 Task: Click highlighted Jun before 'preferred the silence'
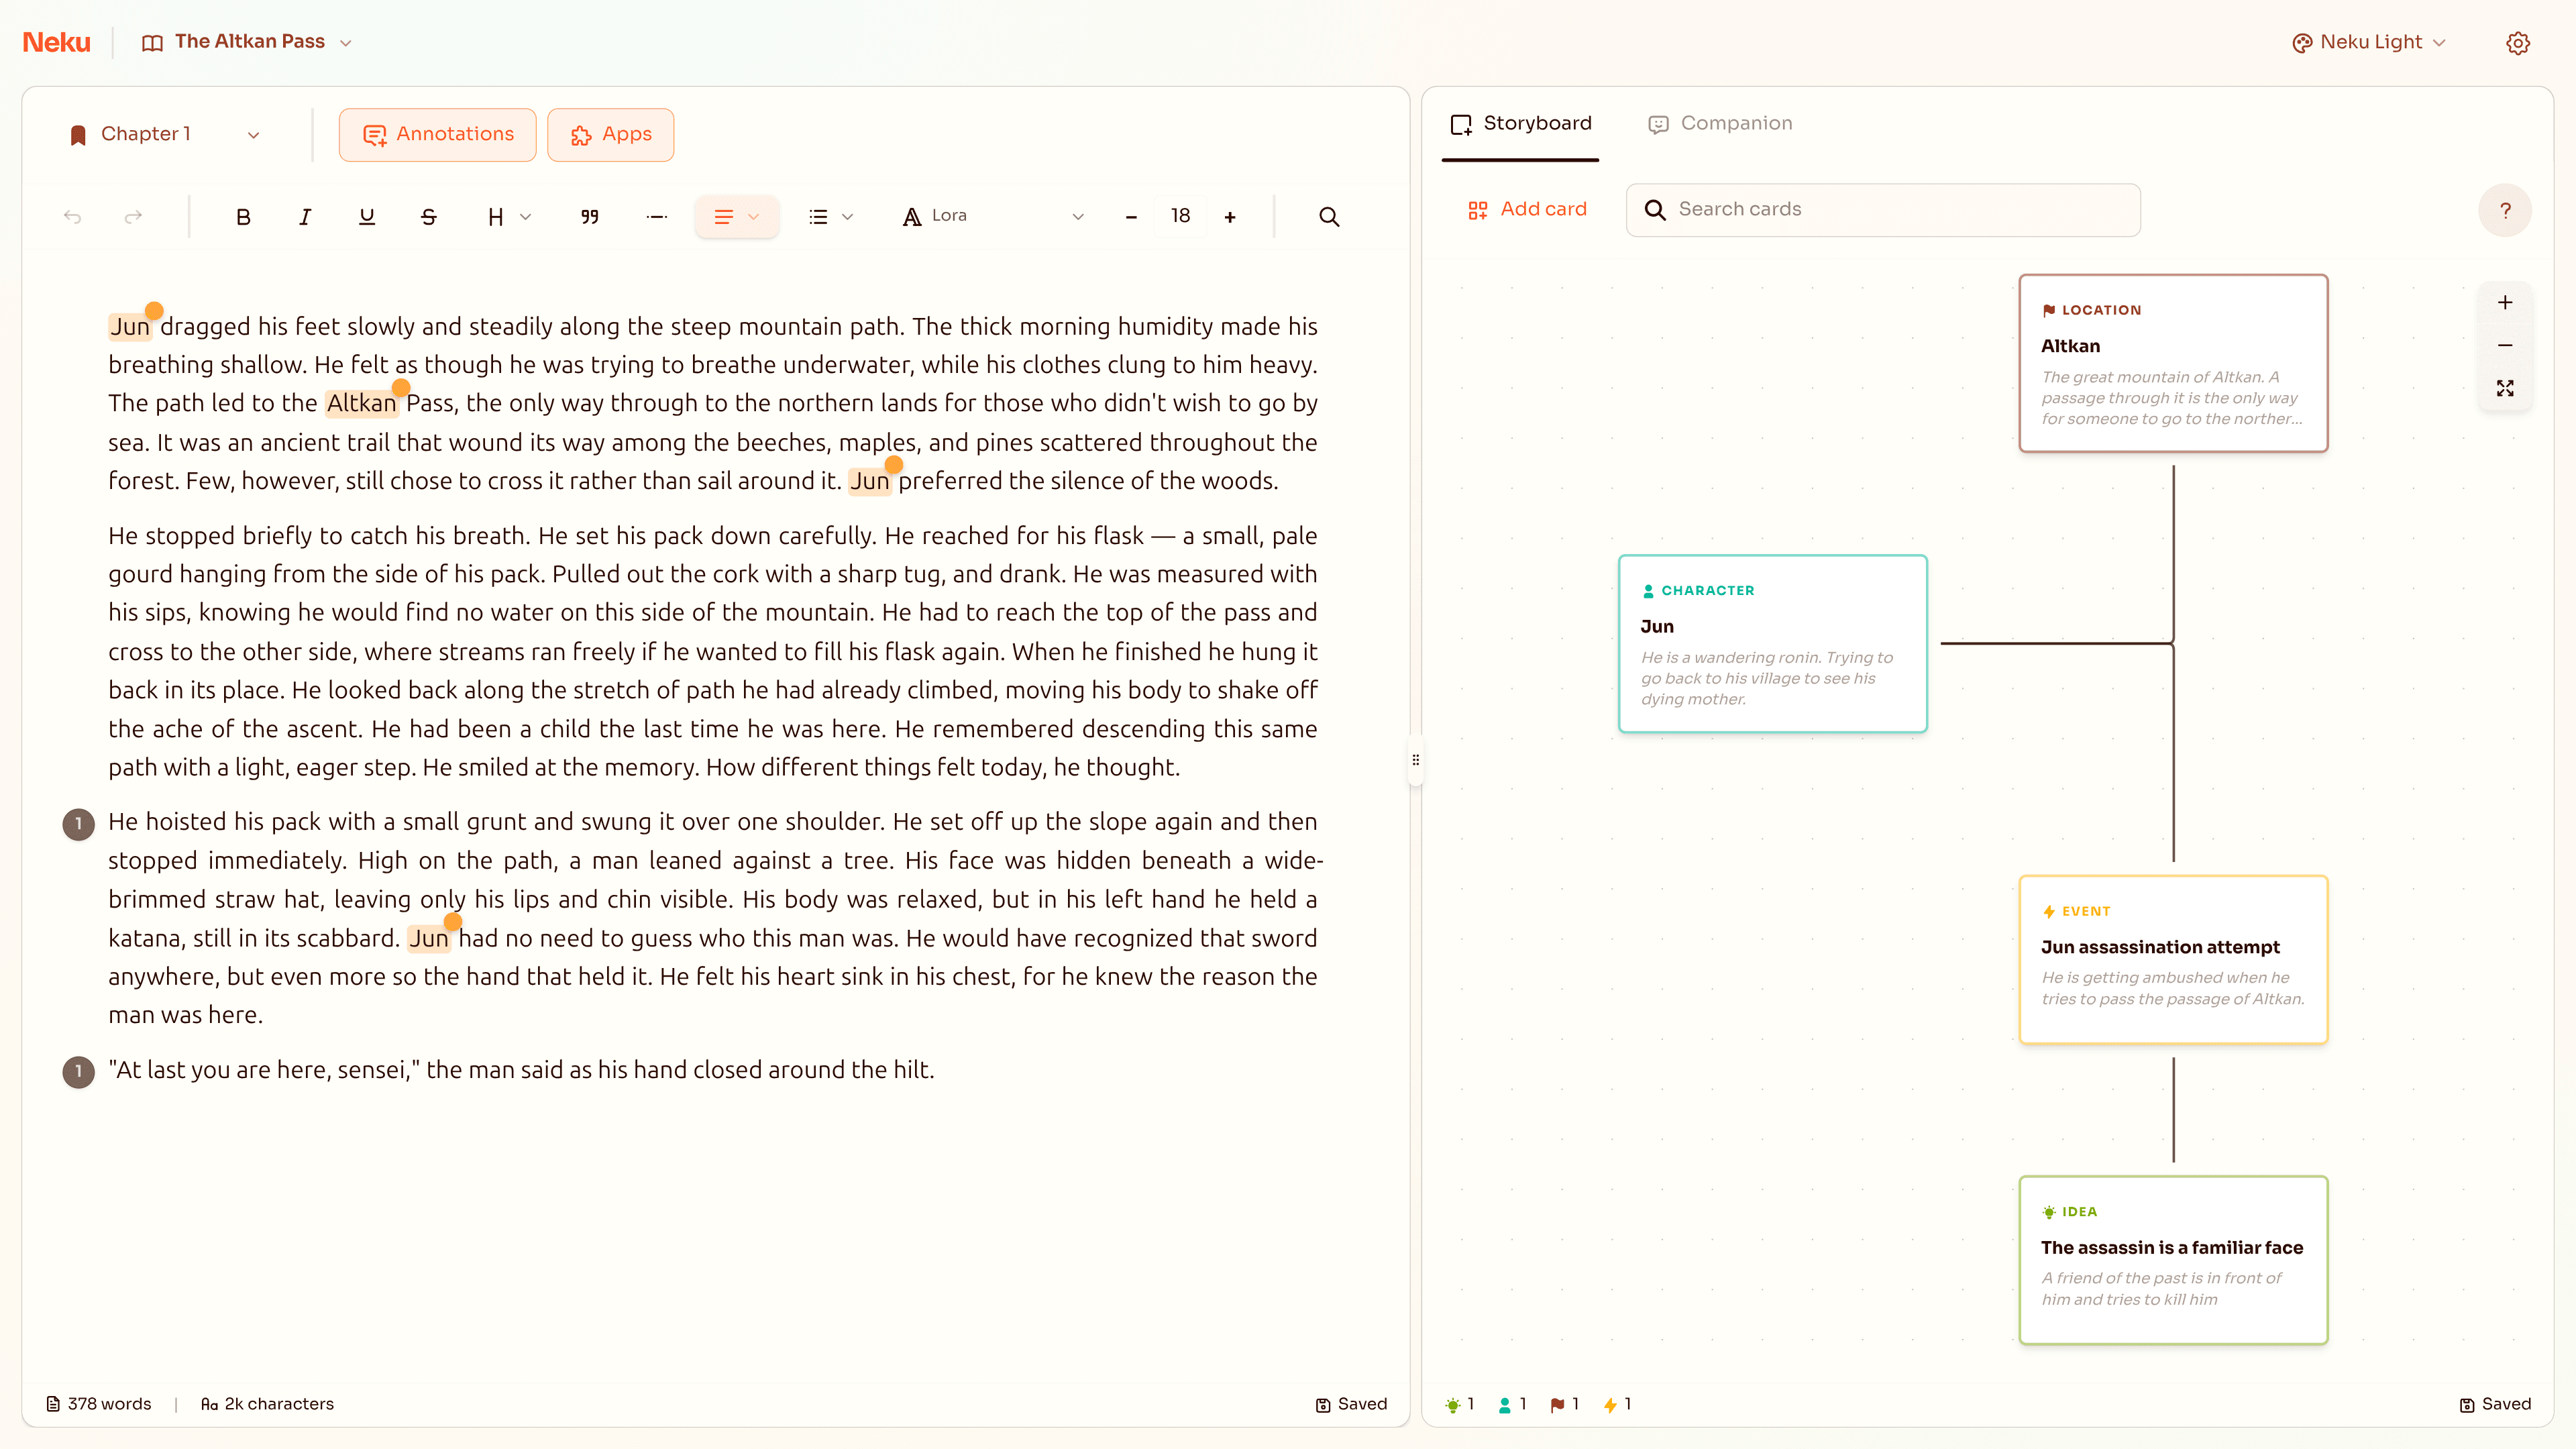869,481
